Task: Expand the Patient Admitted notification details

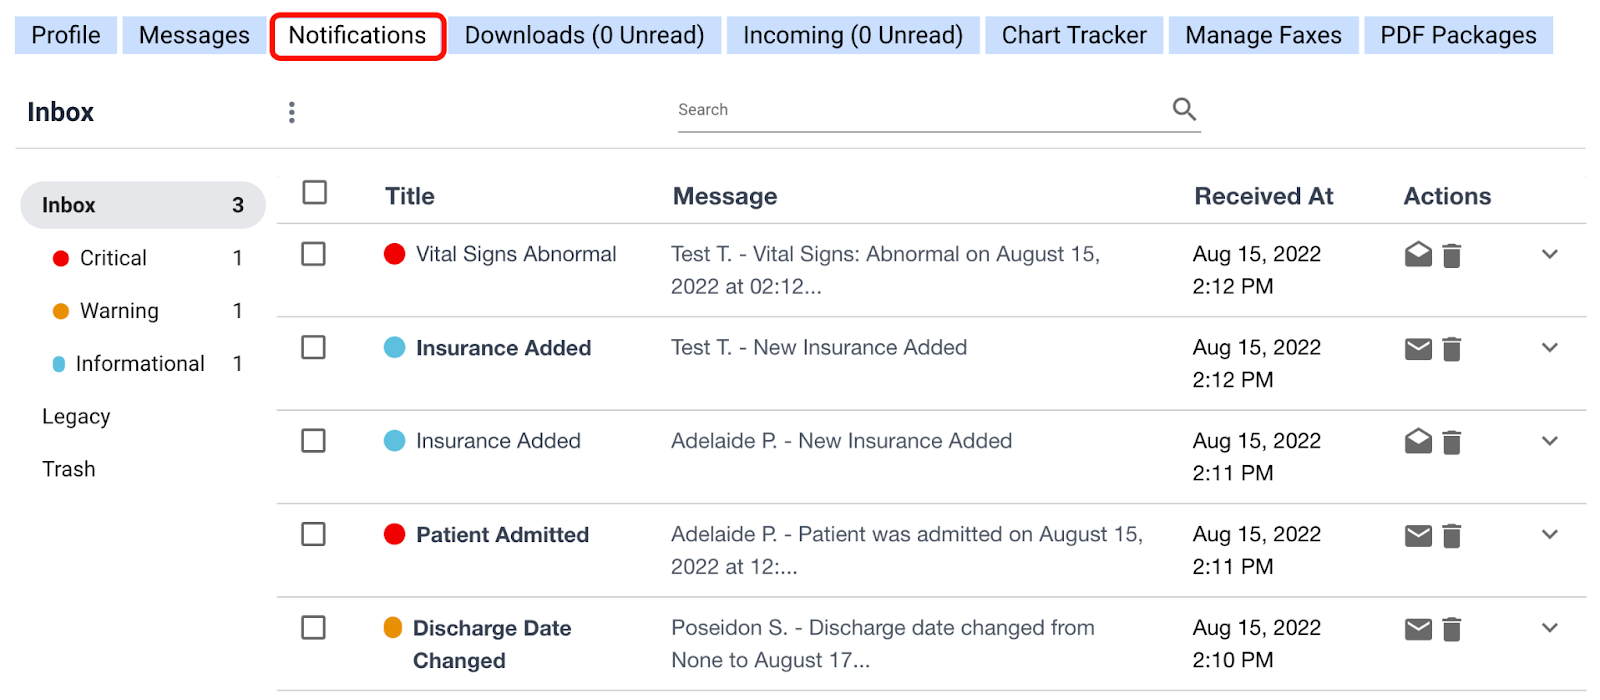Action: [1550, 534]
